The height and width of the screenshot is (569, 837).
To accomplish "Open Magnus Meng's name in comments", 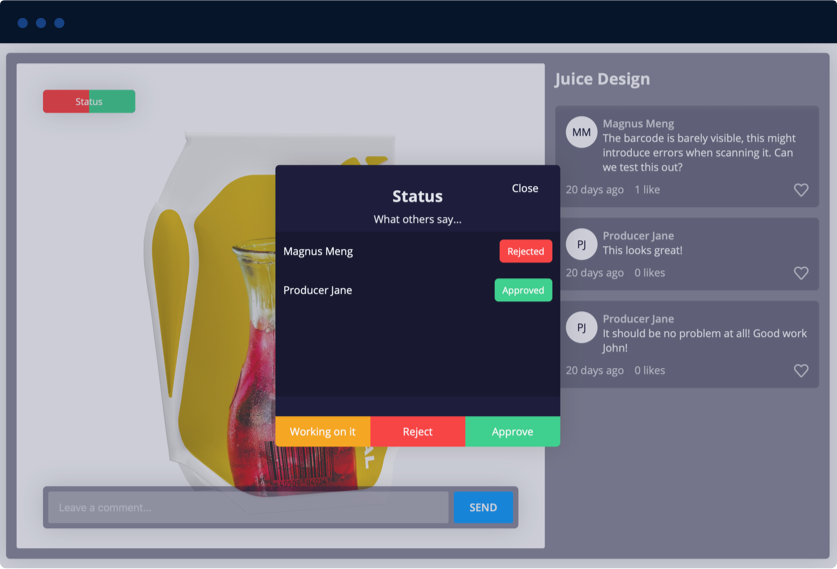I will [638, 124].
